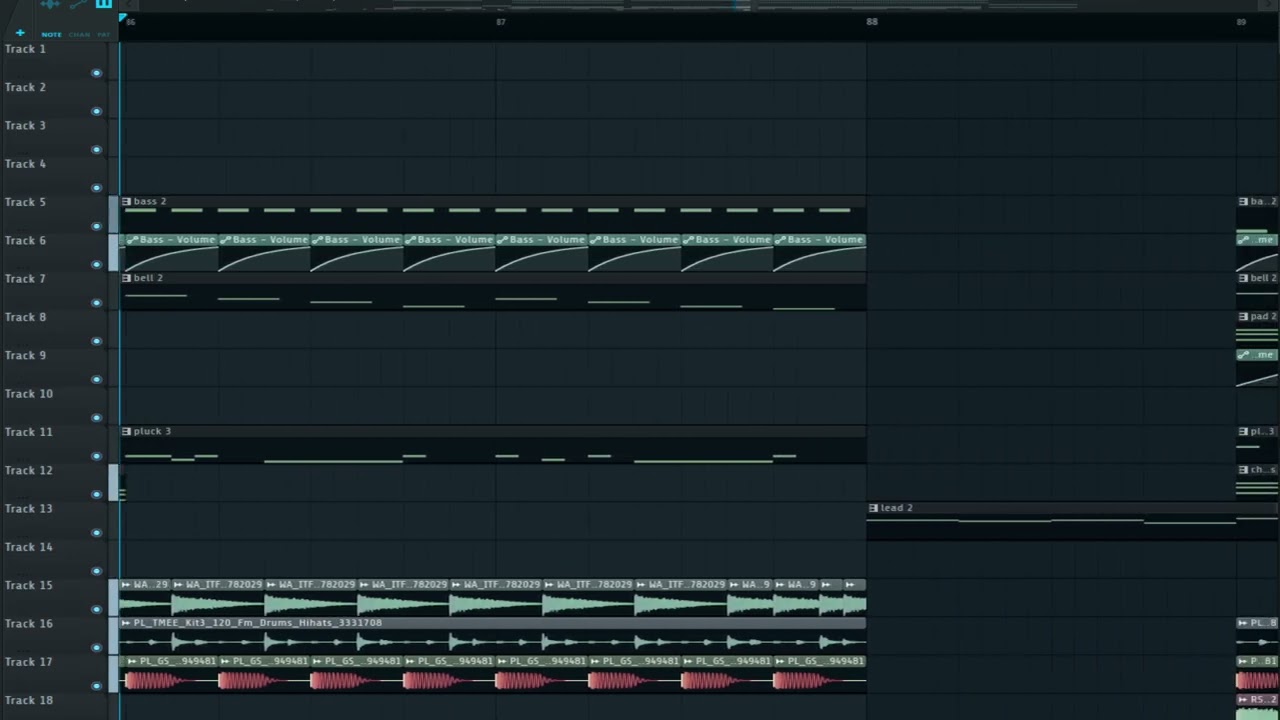This screenshot has height=720, width=1280.
Task: Toggle mute dot on Track 7
Action: point(97,303)
